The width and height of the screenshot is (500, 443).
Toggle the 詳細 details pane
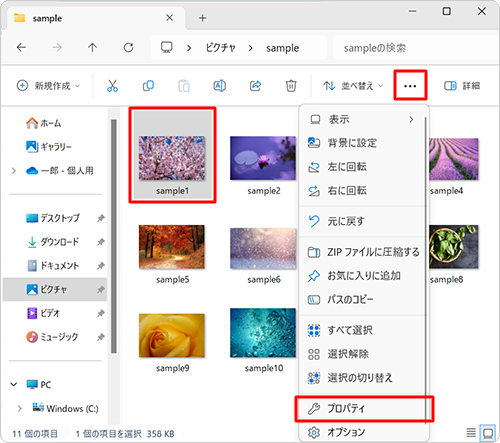[x=462, y=86]
